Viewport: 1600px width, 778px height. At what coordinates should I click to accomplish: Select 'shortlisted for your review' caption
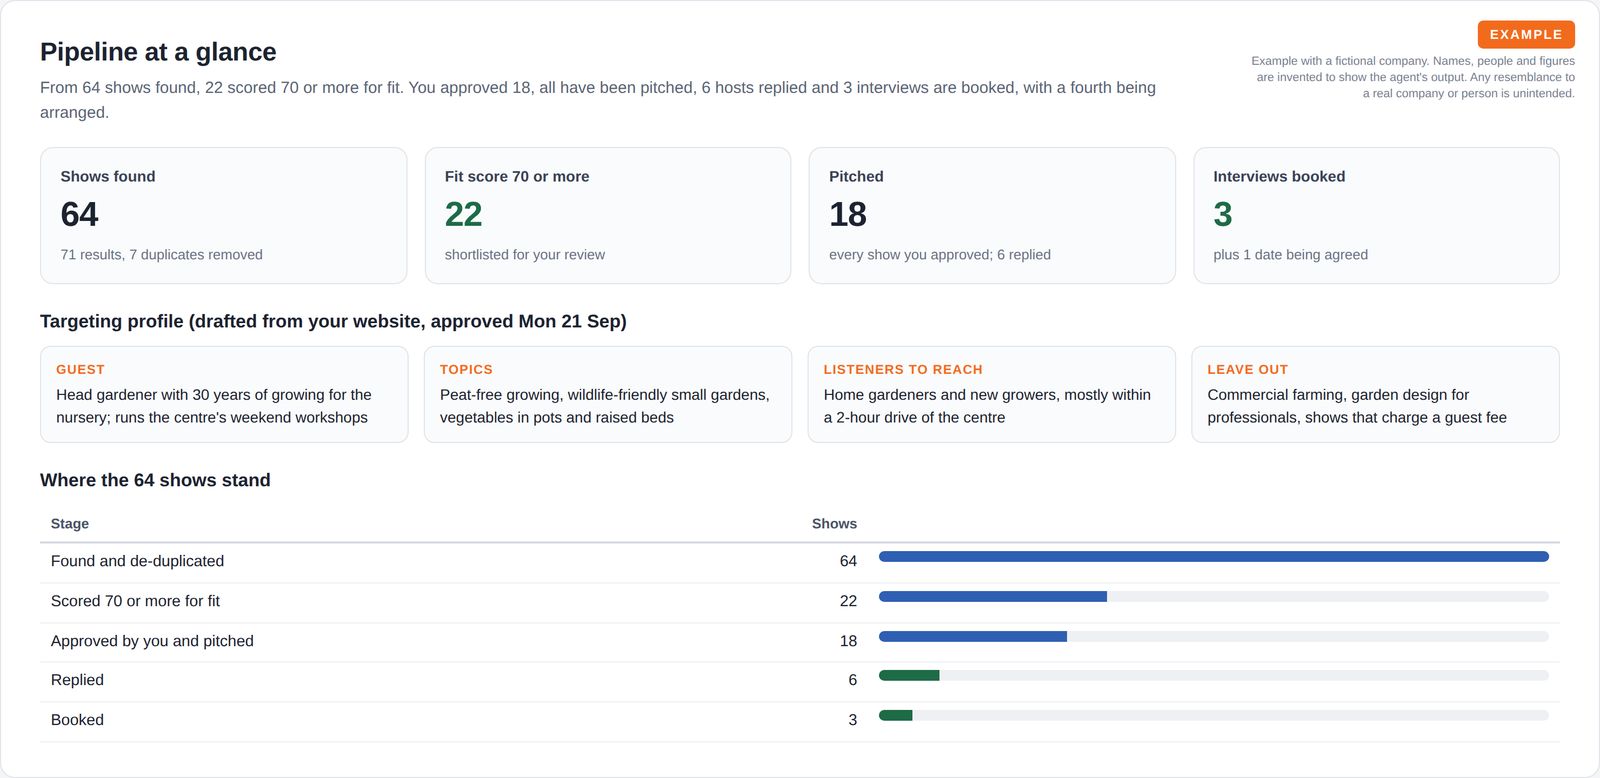tap(525, 255)
